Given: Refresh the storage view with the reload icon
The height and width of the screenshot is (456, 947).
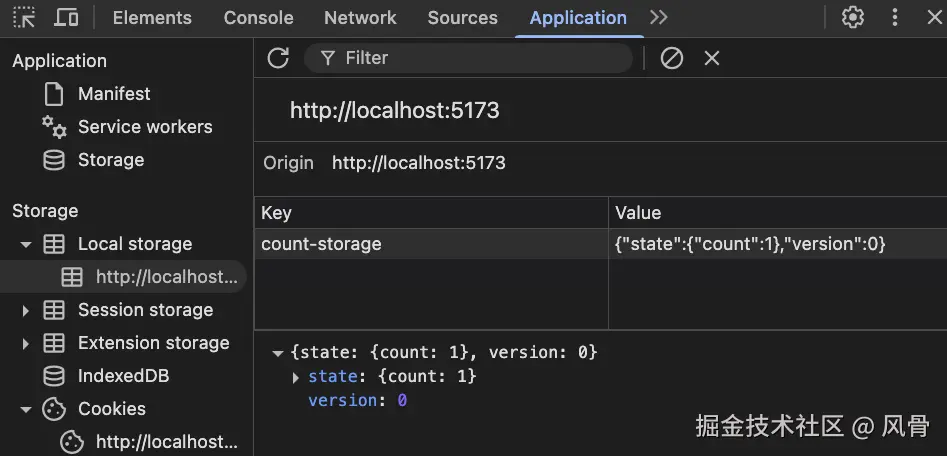Looking at the screenshot, I should (x=278, y=58).
